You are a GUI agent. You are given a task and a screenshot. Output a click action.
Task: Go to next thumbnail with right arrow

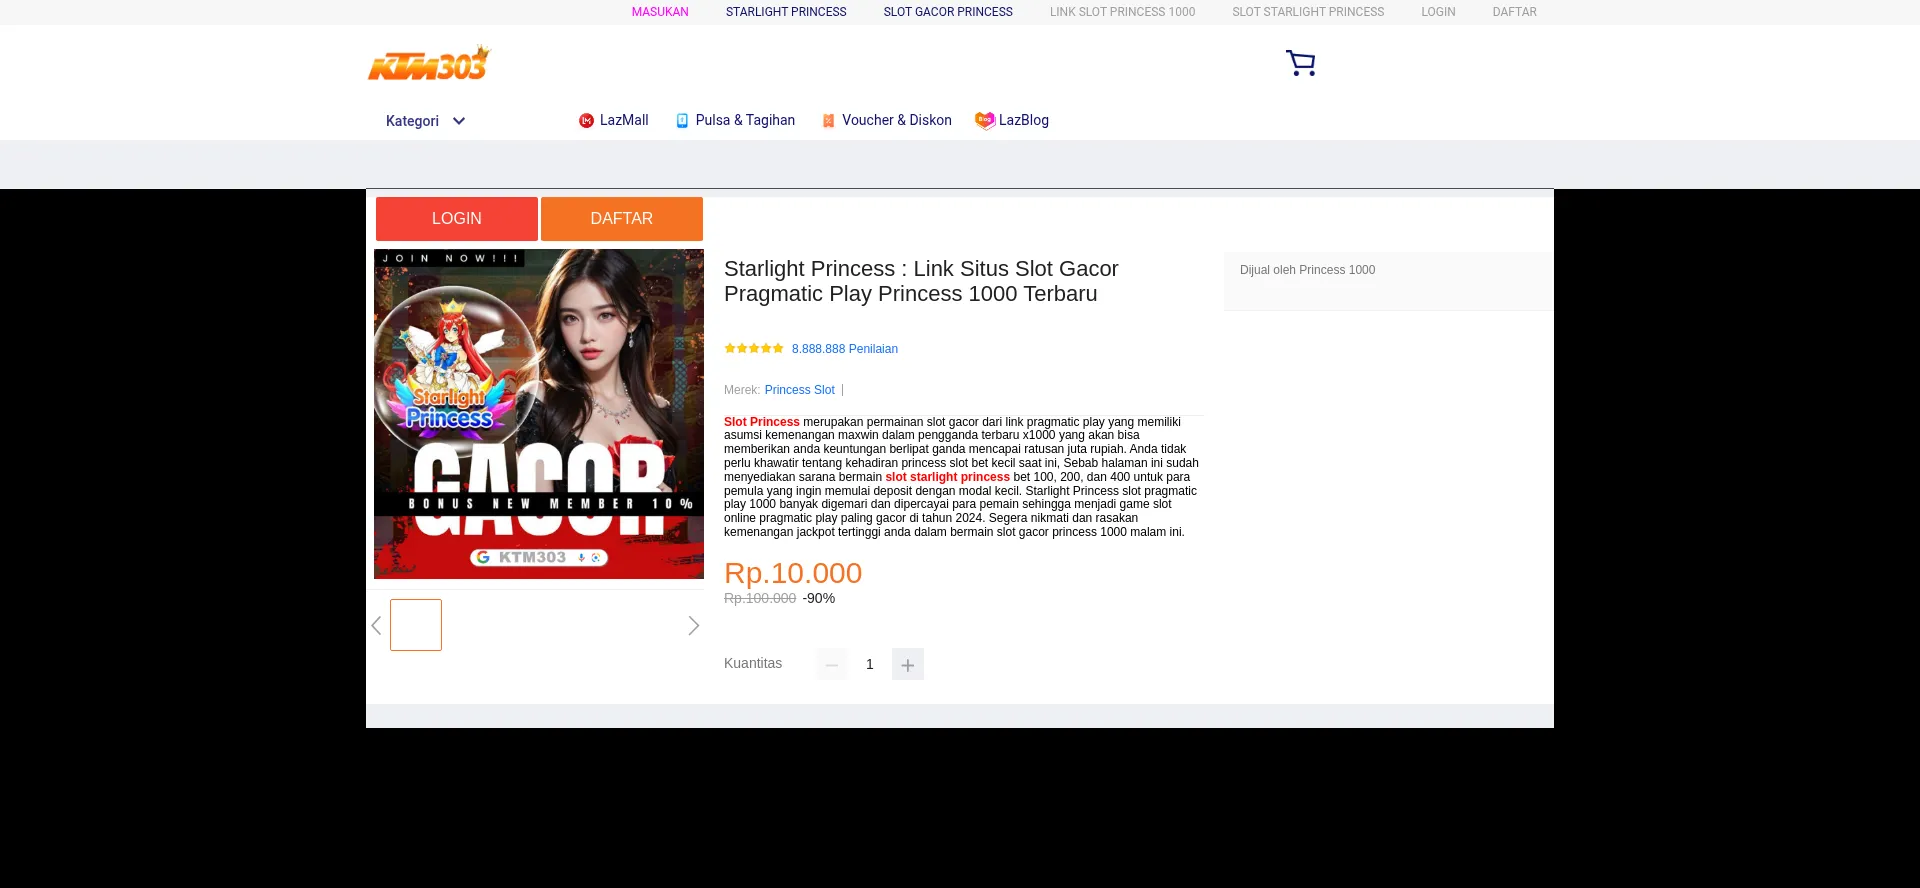693,626
